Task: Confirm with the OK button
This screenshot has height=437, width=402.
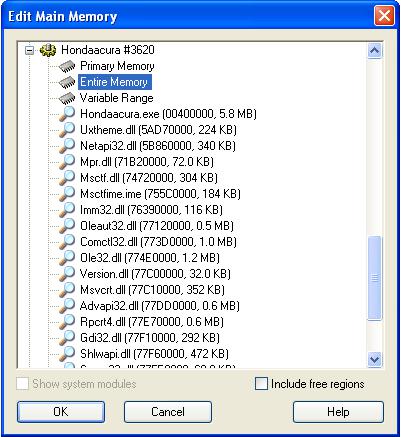Action: (61, 412)
